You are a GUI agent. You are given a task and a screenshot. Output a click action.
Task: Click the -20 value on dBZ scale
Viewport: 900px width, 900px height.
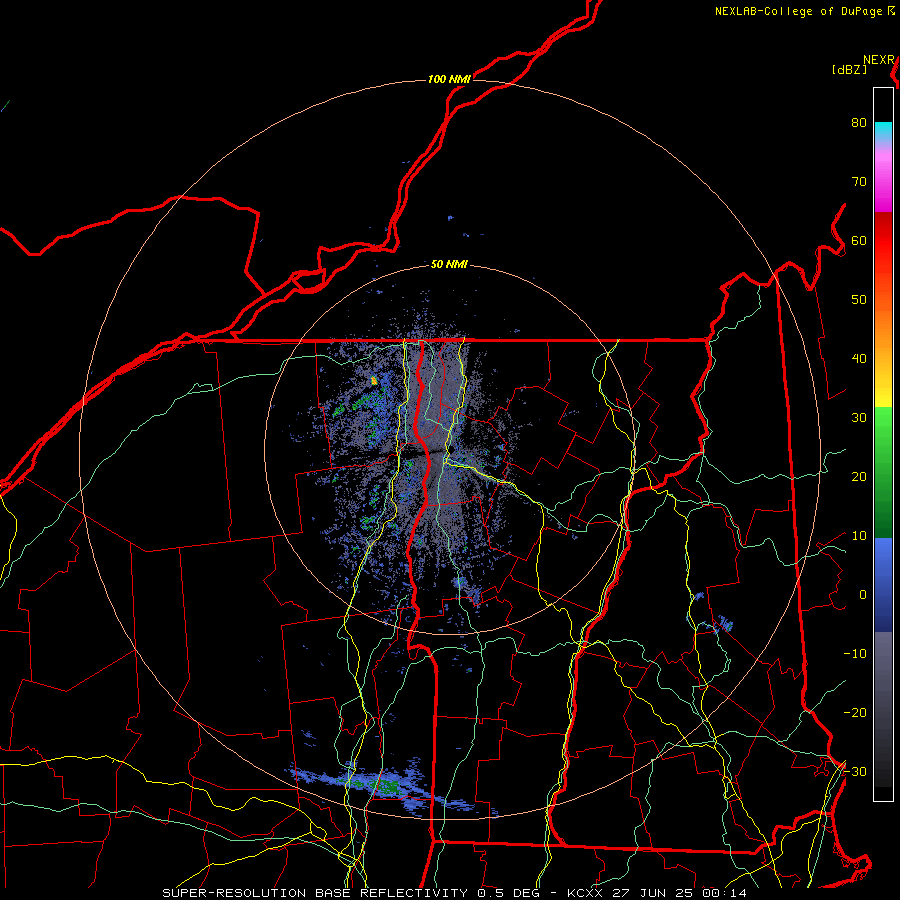coord(855,713)
